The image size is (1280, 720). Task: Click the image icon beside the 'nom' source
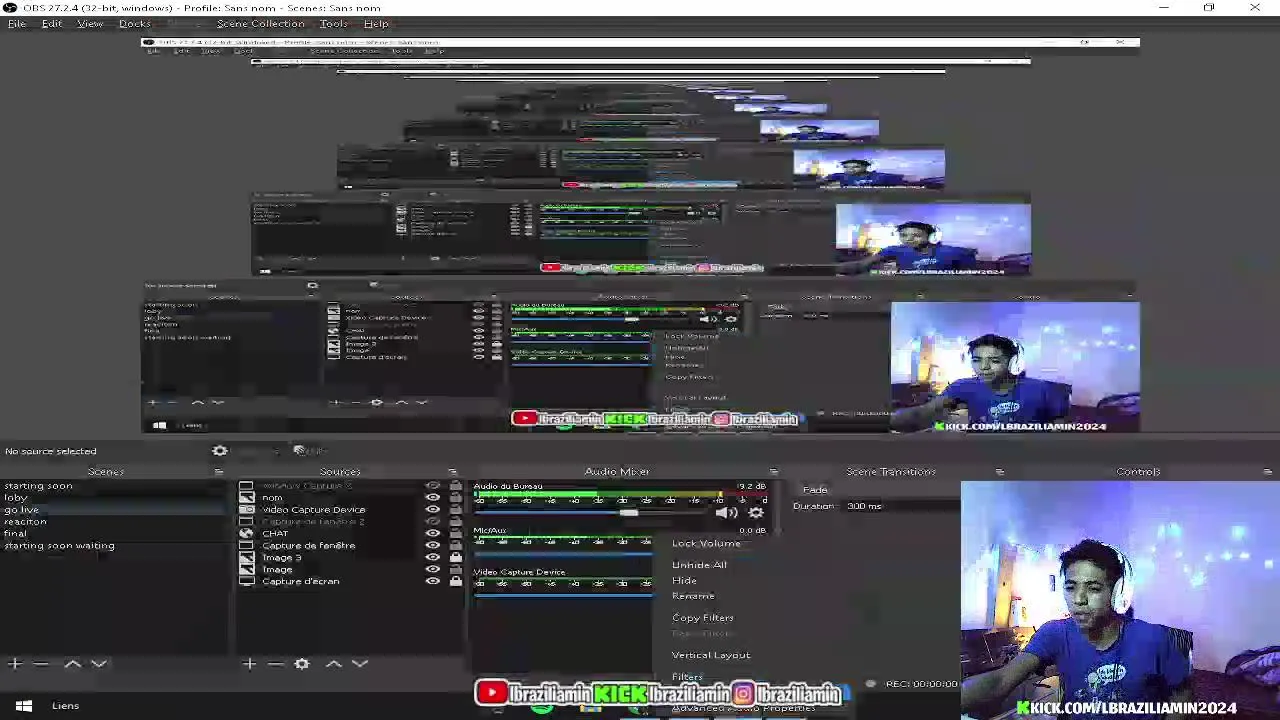click(x=246, y=497)
